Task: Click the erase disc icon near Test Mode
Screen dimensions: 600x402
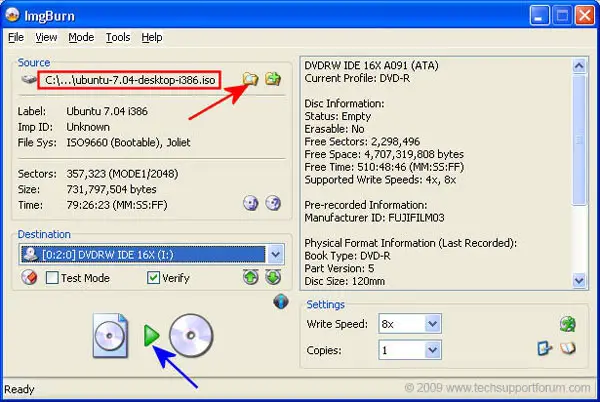Action: 29,277
